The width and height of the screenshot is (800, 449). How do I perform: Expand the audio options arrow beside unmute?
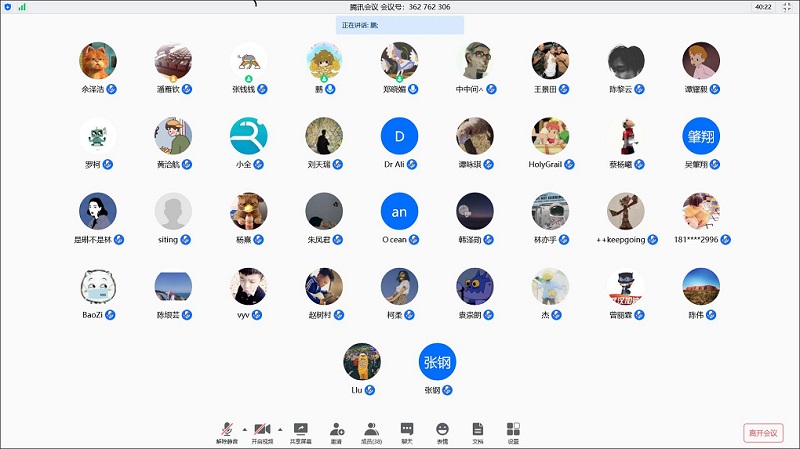coord(243,427)
